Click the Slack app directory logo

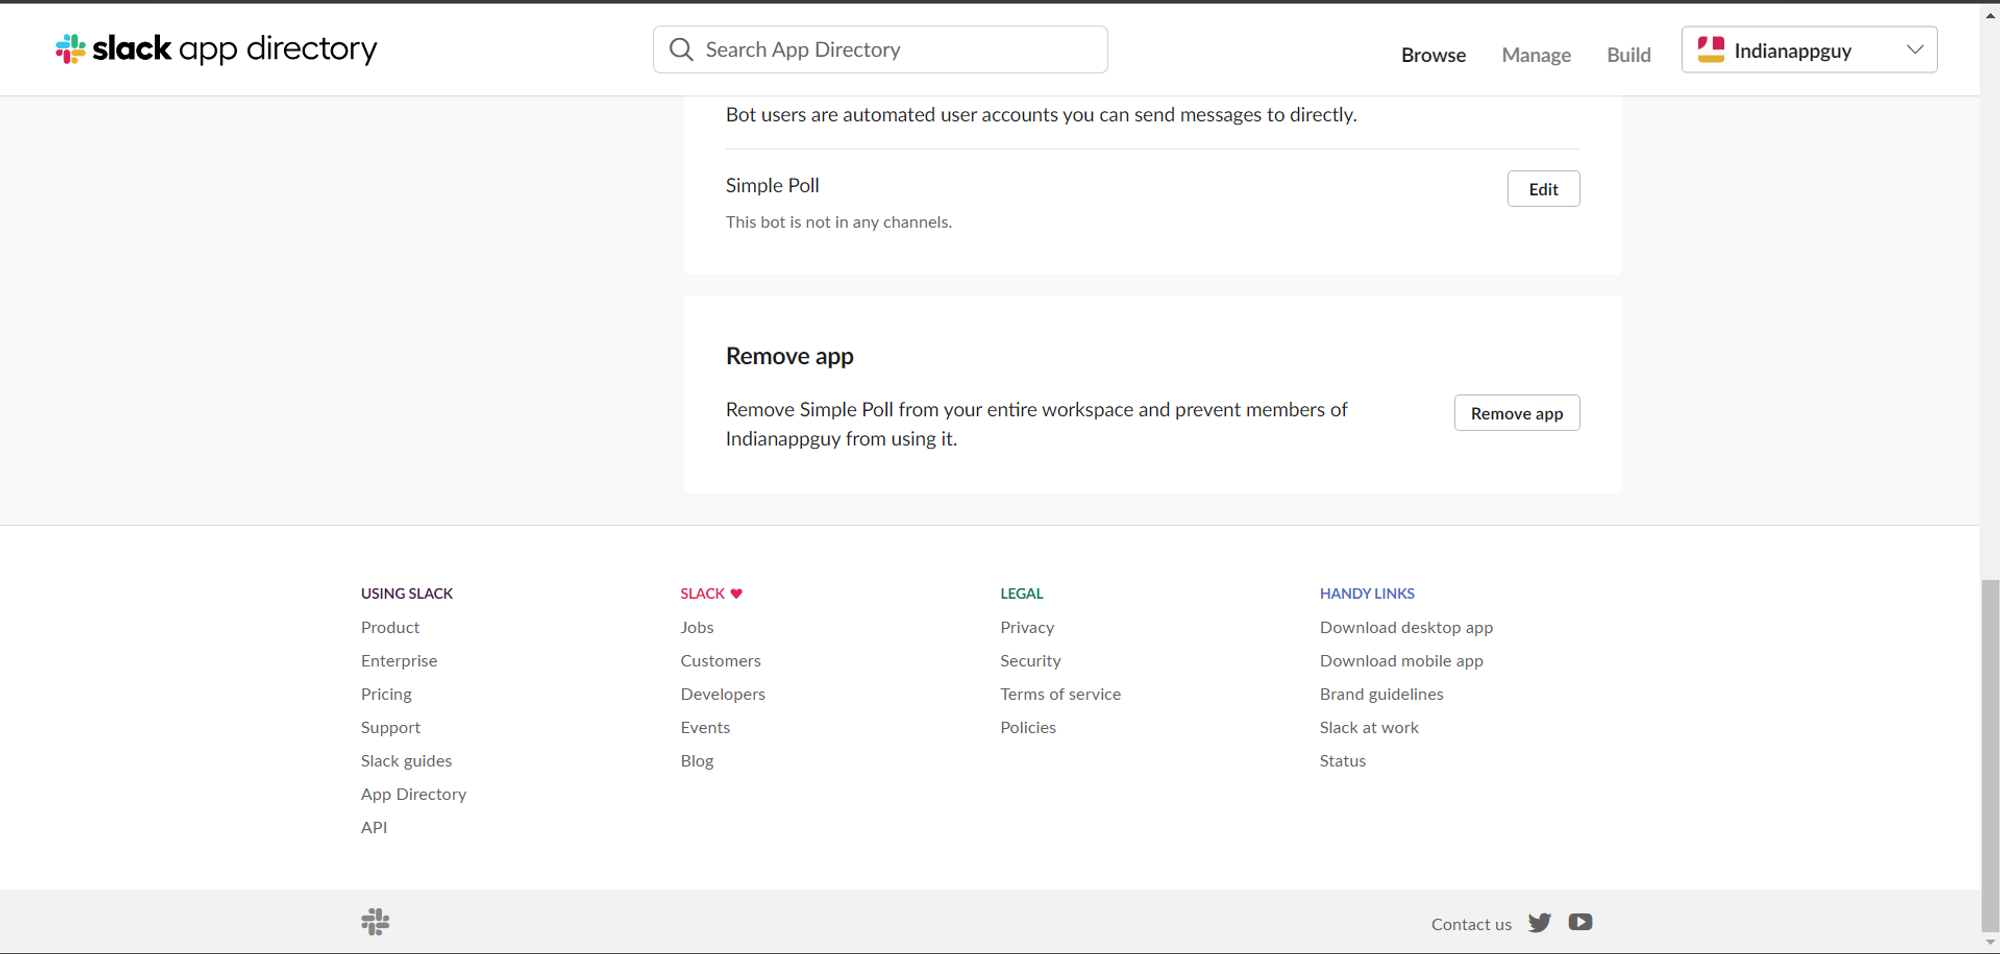tap(216, 49)
